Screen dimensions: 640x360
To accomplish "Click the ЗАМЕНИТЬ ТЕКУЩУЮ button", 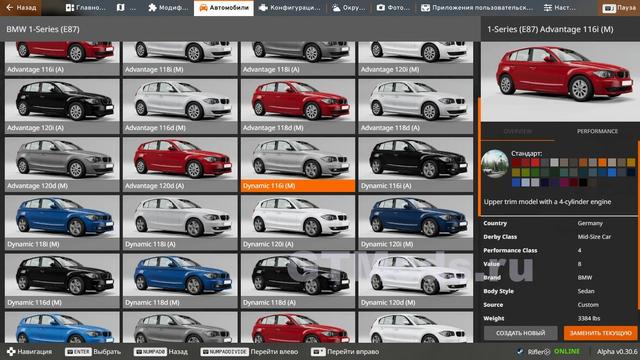I will click(x=600, y=333).
